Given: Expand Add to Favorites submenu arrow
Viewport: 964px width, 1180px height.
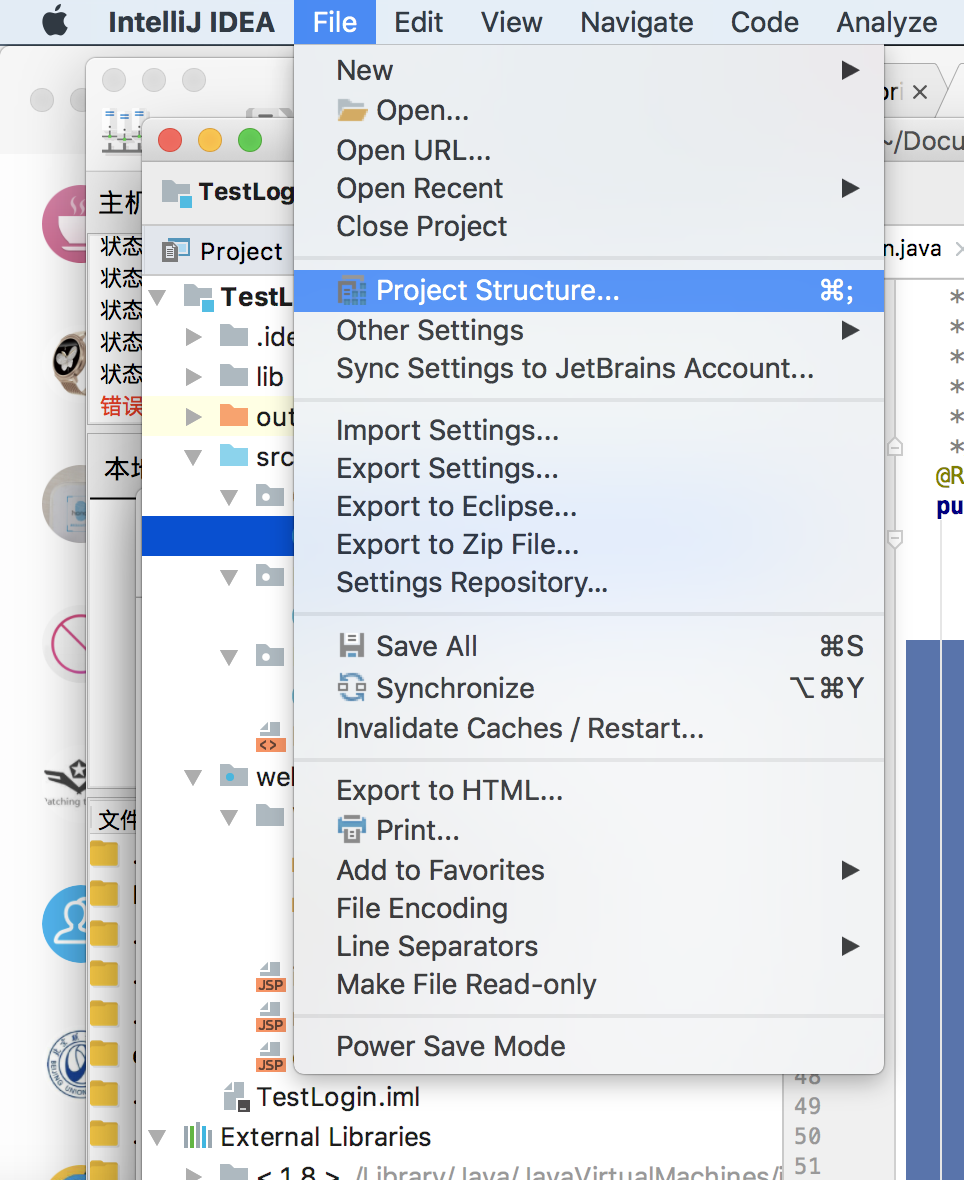Looking at the screenshot, I should point(850,871).
